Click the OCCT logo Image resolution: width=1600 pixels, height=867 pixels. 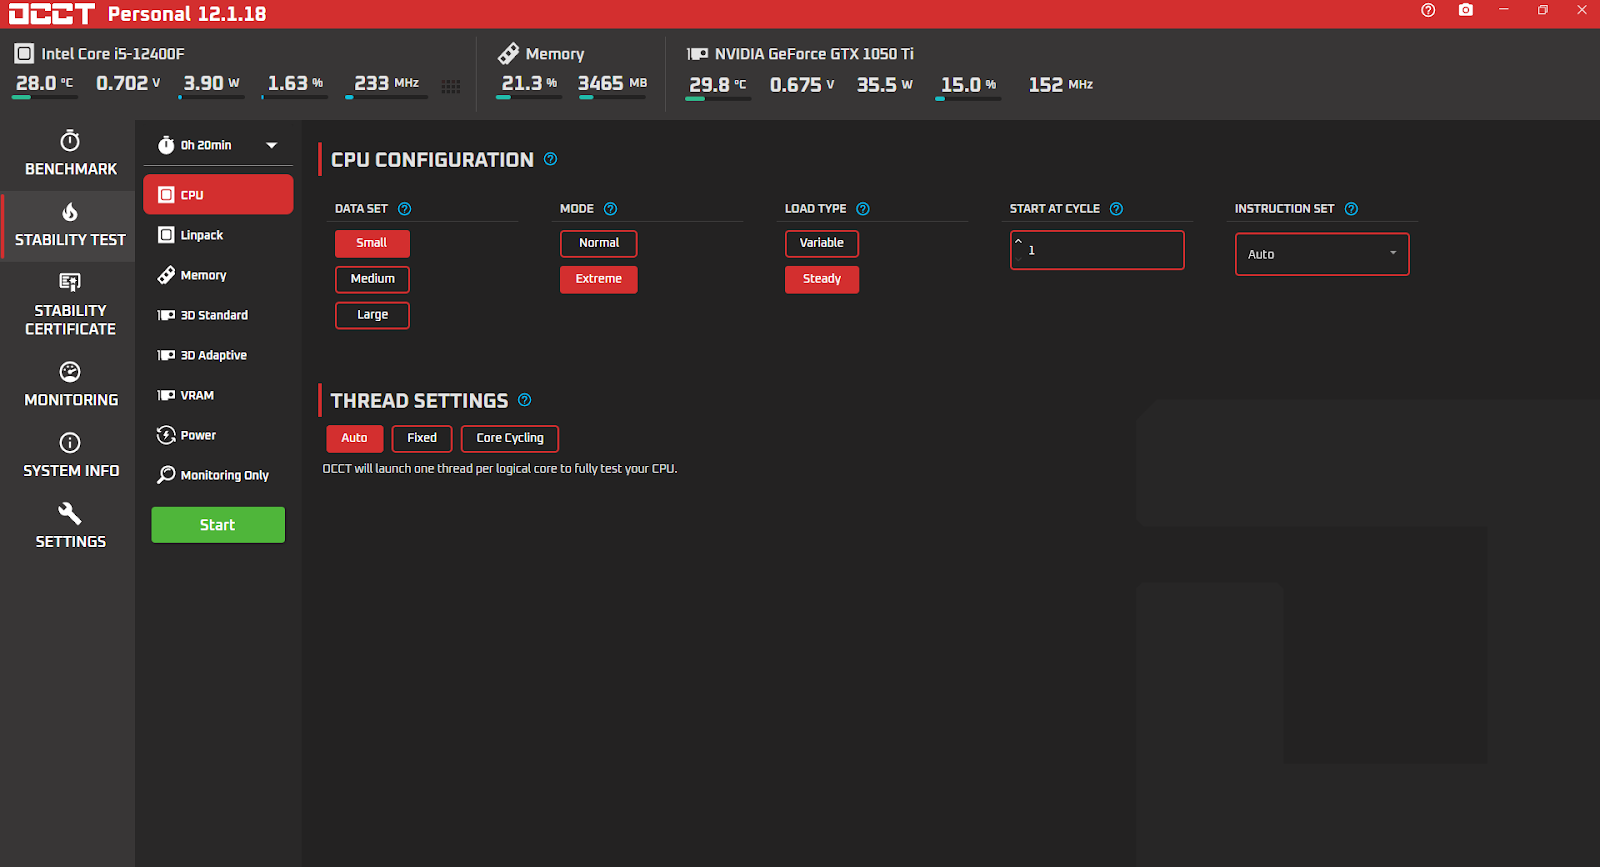52,14
